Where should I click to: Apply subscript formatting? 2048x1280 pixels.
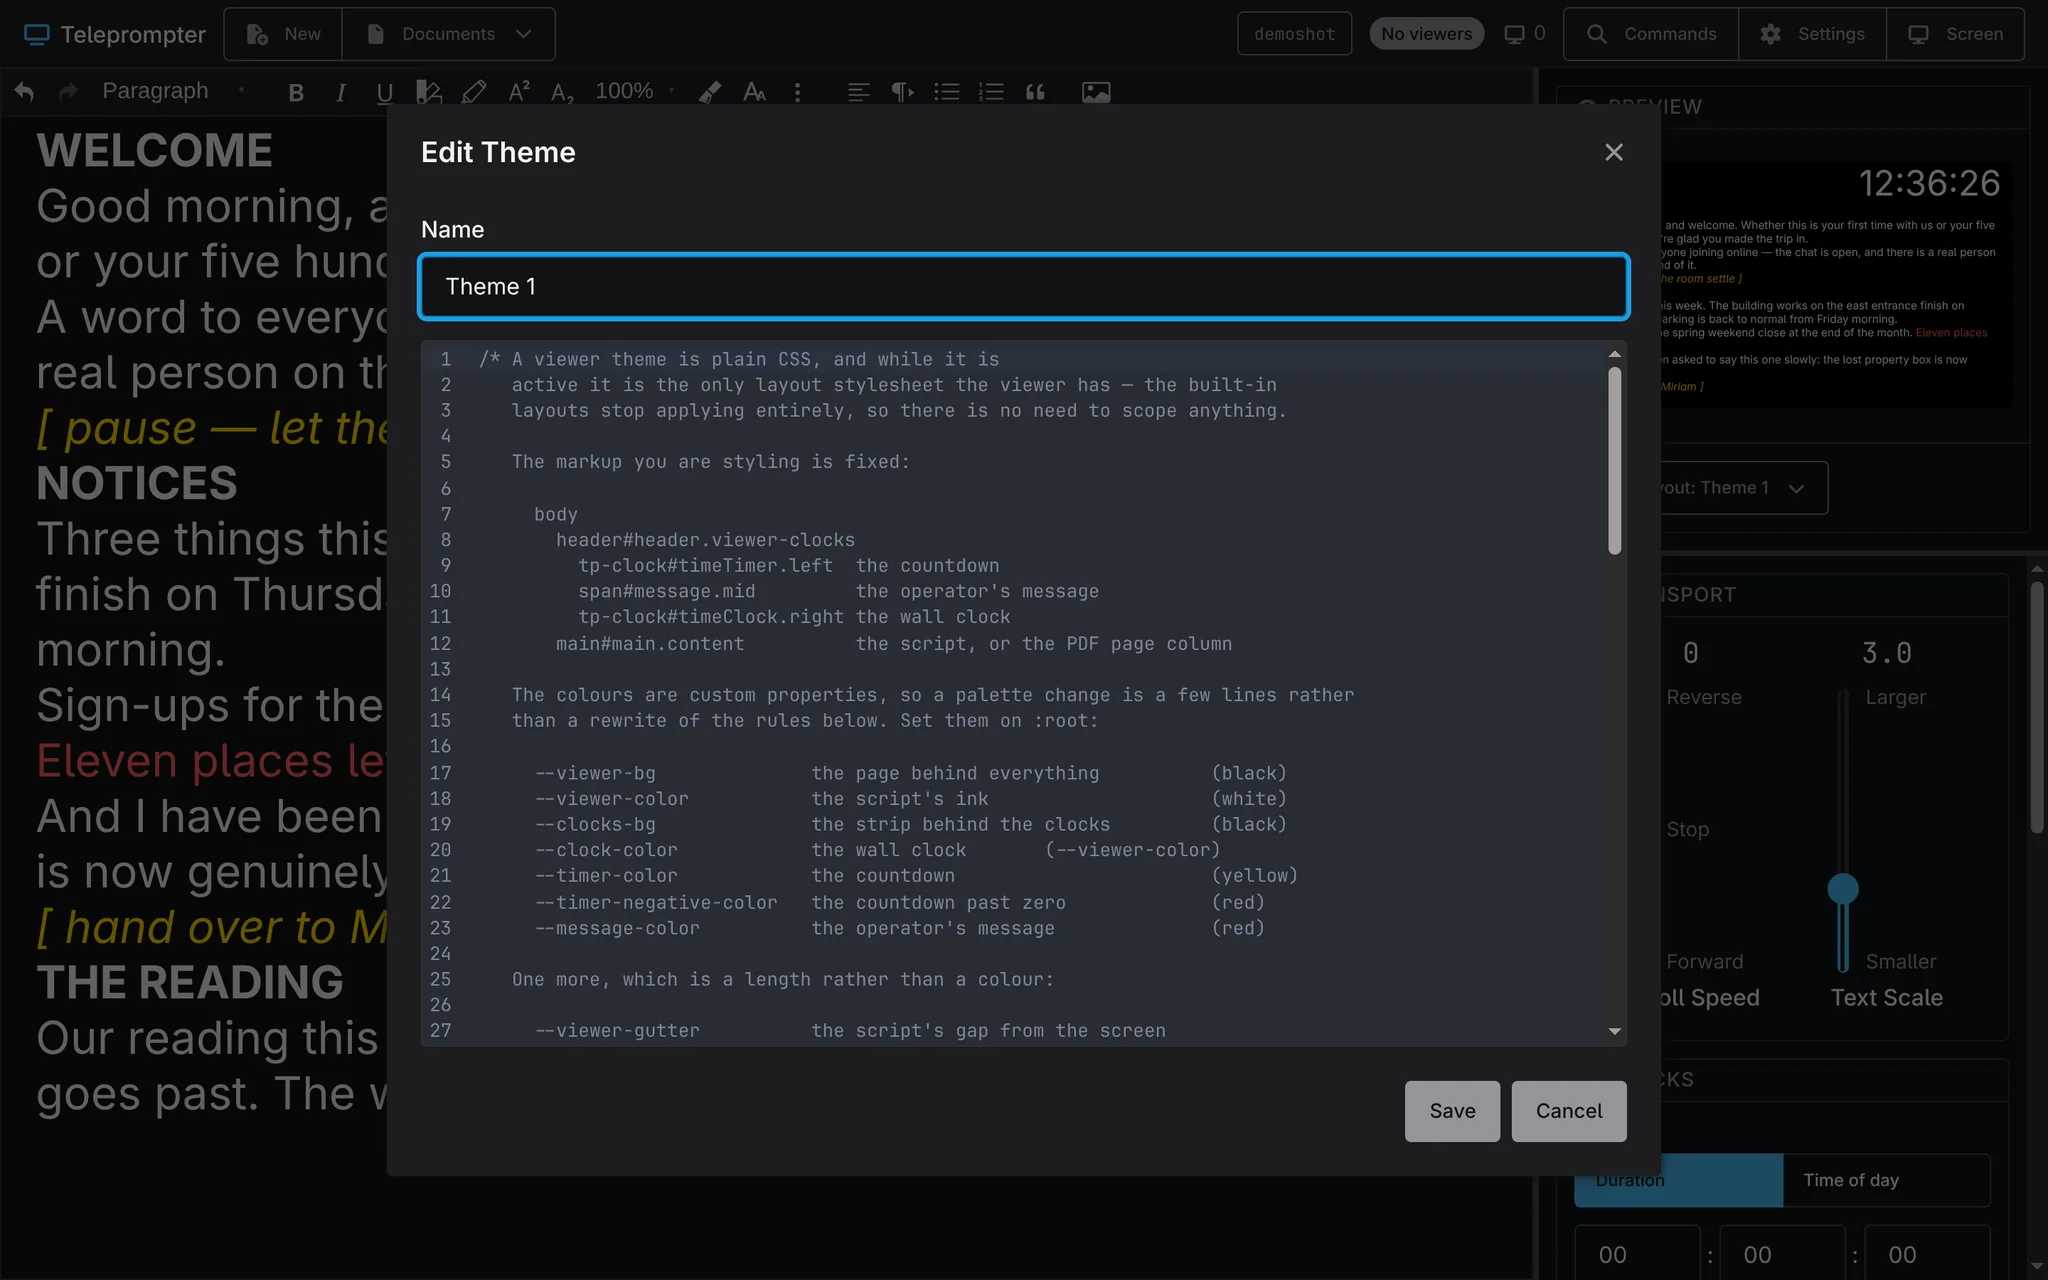tap(563, 92)
